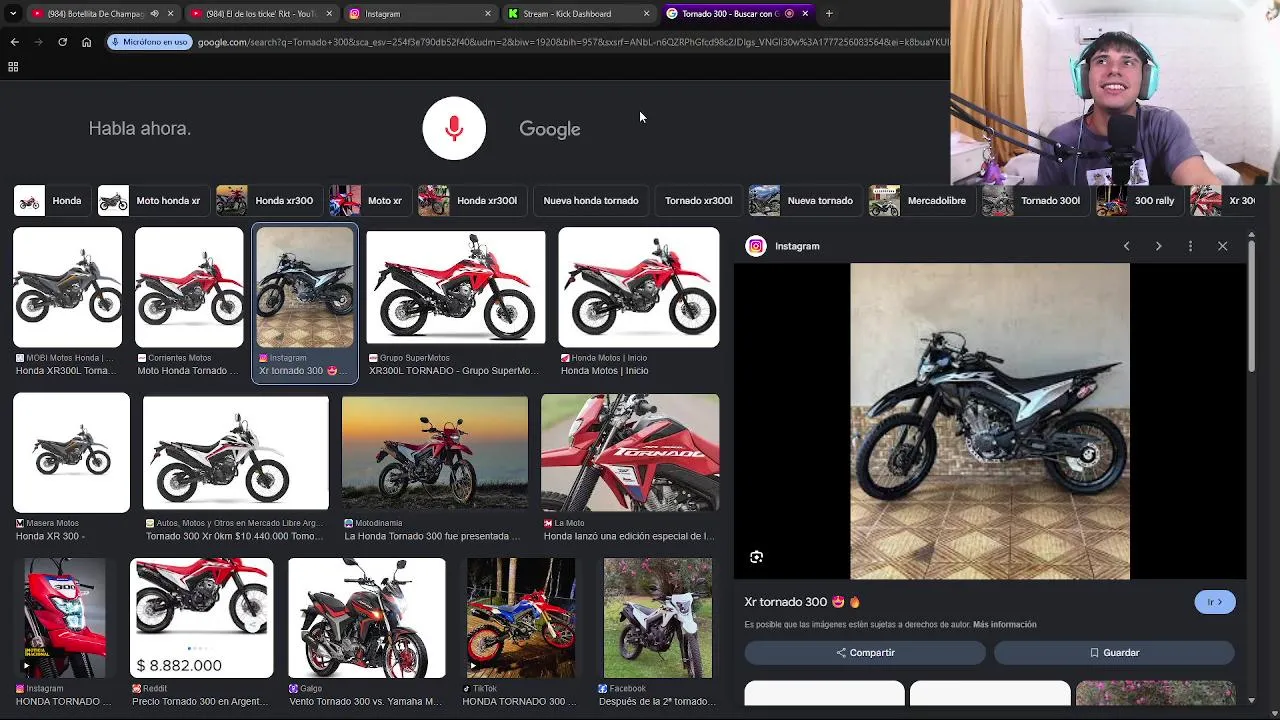Click the 'Xr tornado 300' preview title link

[x=802, y=602]
